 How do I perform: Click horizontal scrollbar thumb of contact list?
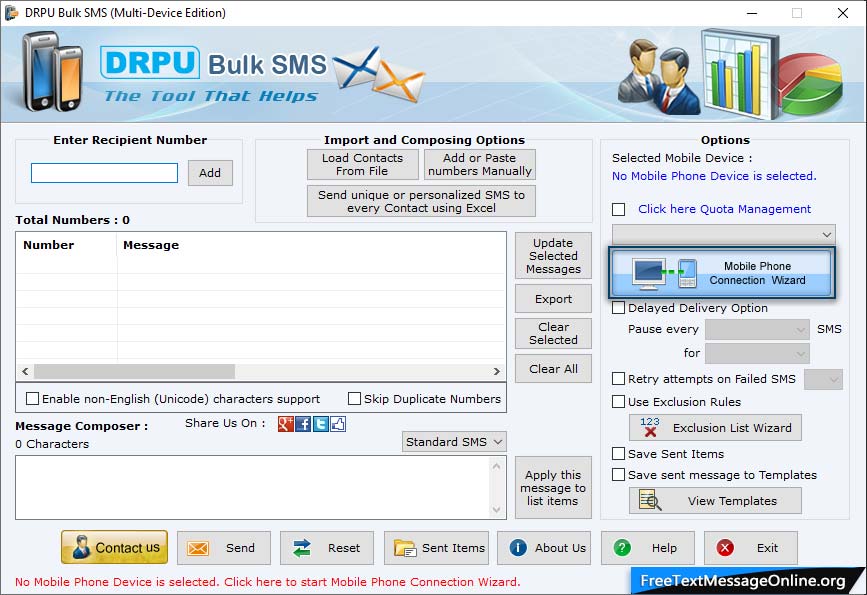[x=134, y=371]
